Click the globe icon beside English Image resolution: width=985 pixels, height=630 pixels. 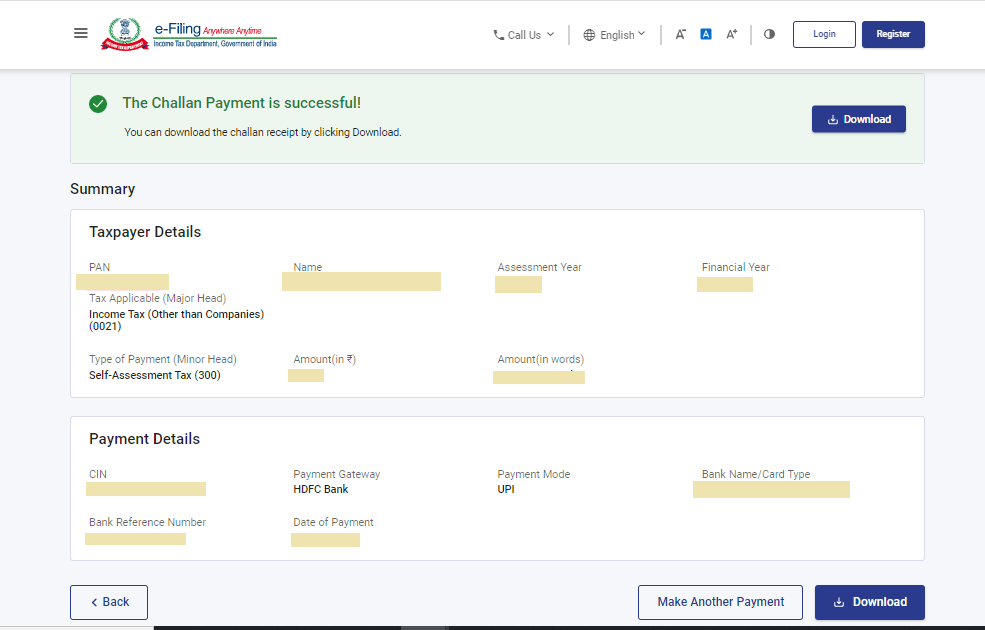[589, 35]
